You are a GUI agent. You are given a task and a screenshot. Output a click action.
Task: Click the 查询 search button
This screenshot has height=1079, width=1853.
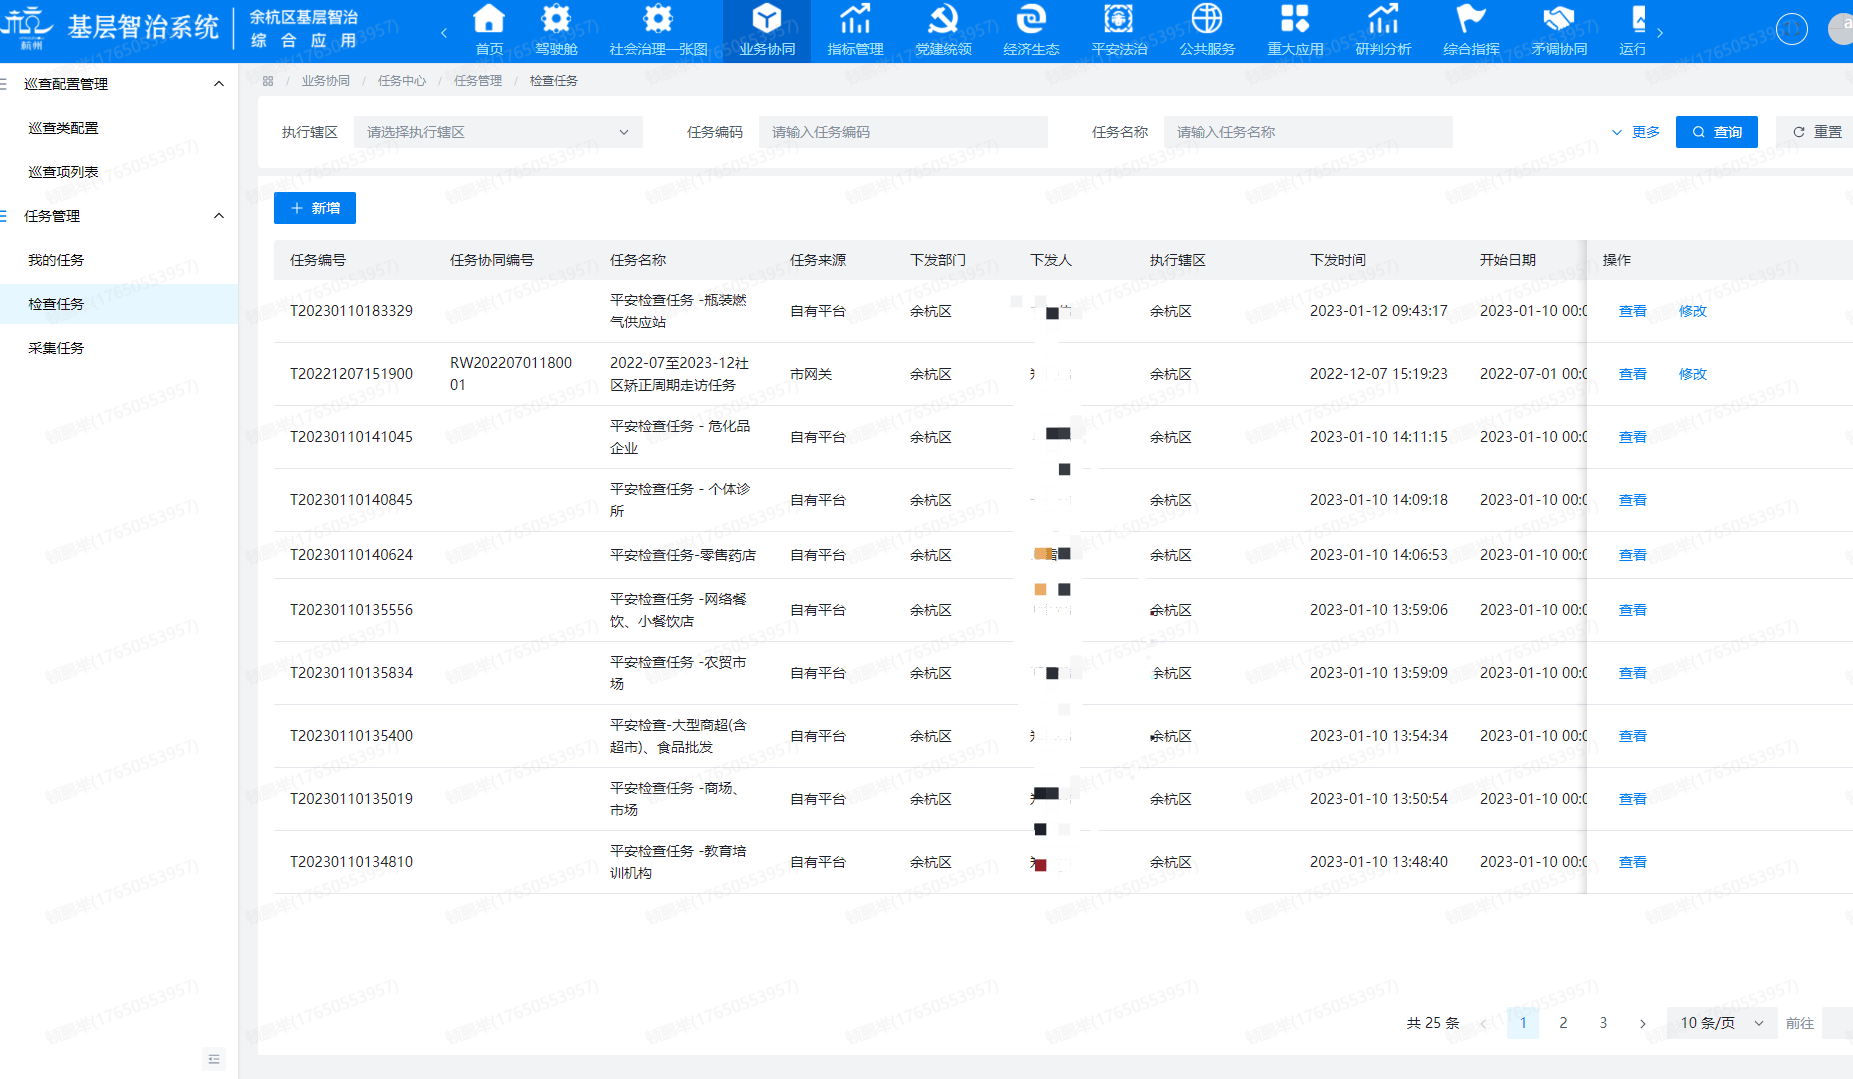pos(1716,132)
